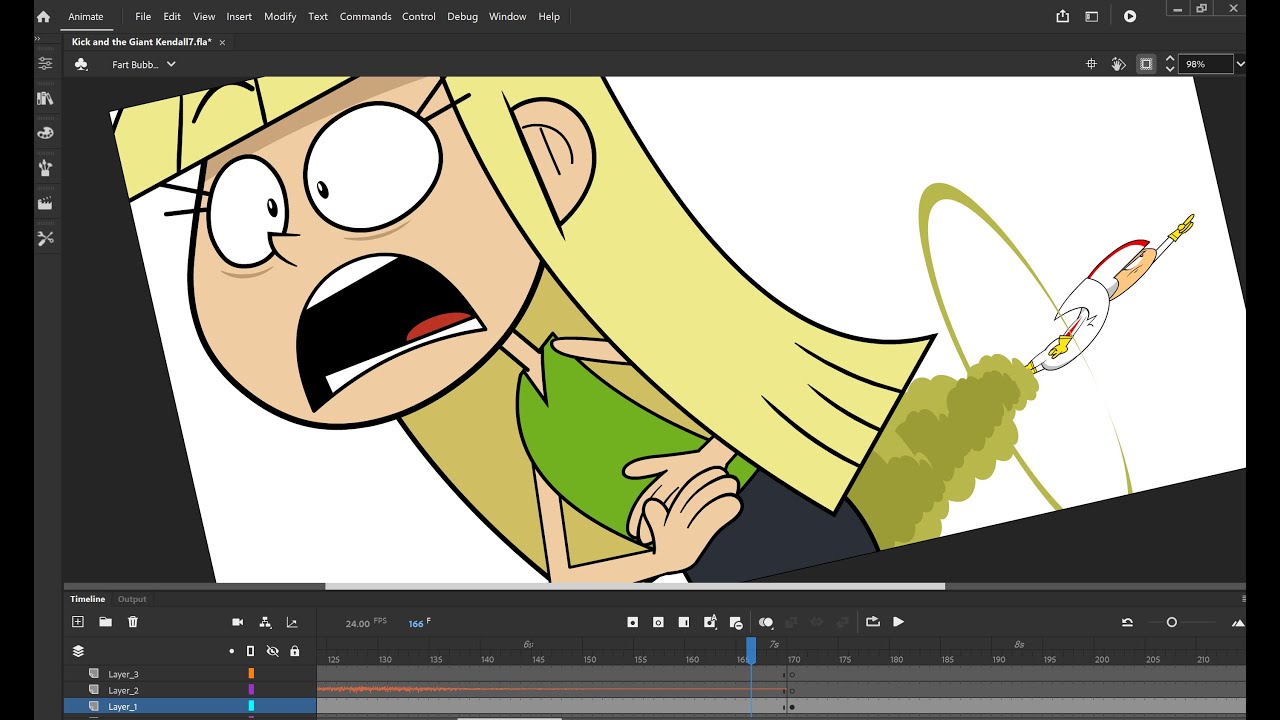The width and height of the screenshot is (1280, 720).
Task: Insert a frame from the timeline toolbar
Action: (684, 622)
